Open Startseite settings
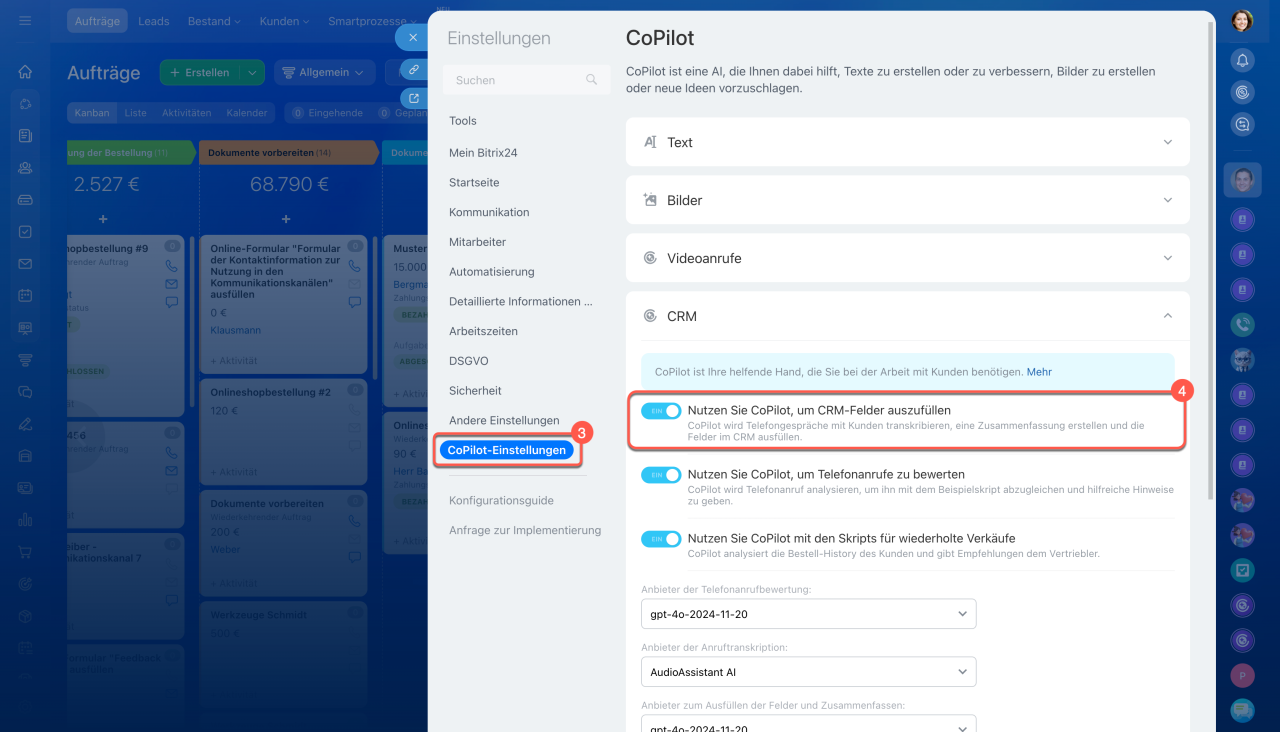This screenshot has height=732, width=1280. [474, 183]
